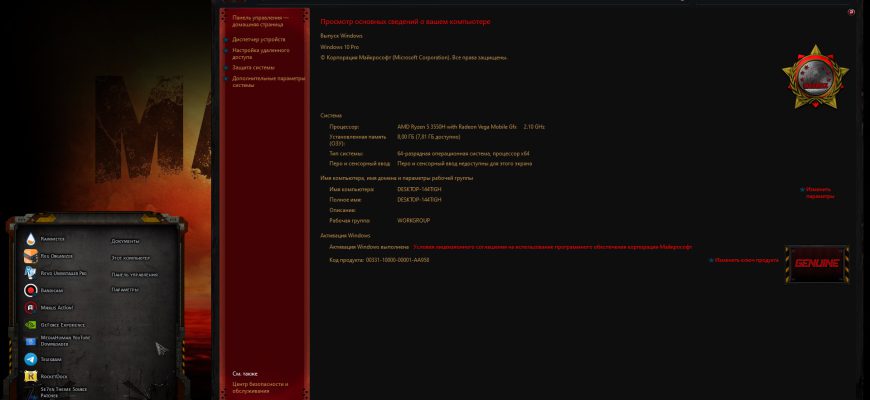
Task: Click Защита системы sidebar link
Action: [253, 67]
